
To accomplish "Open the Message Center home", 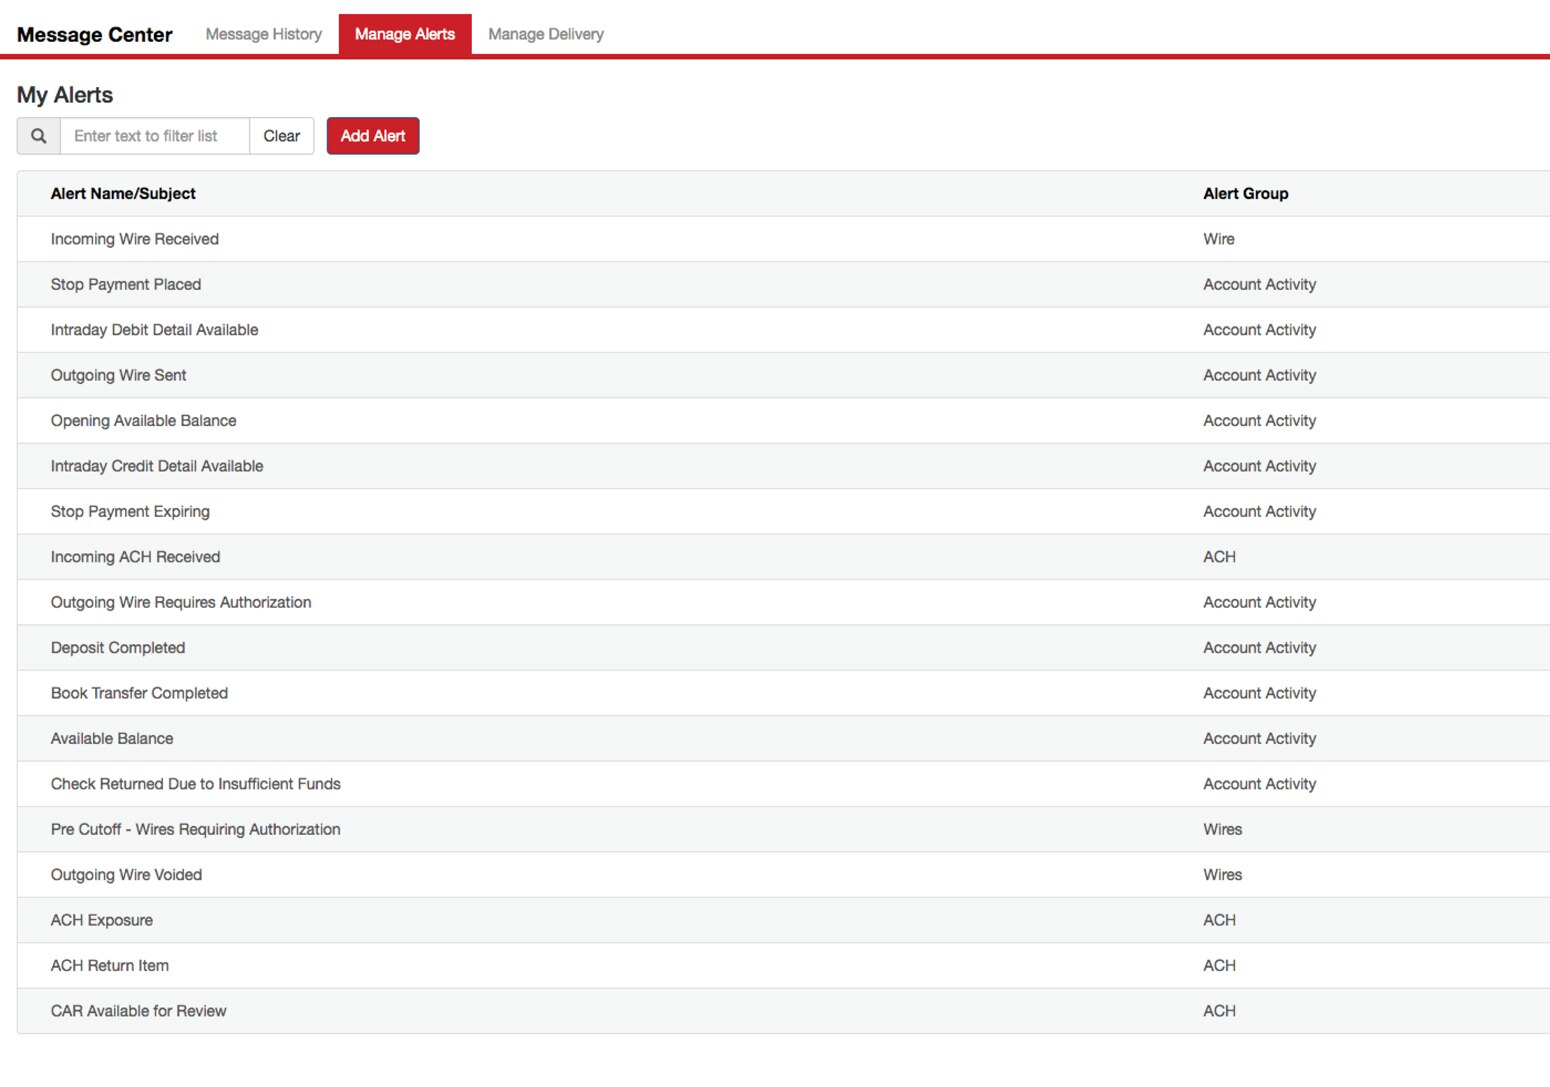I will [x=94, y=33].
